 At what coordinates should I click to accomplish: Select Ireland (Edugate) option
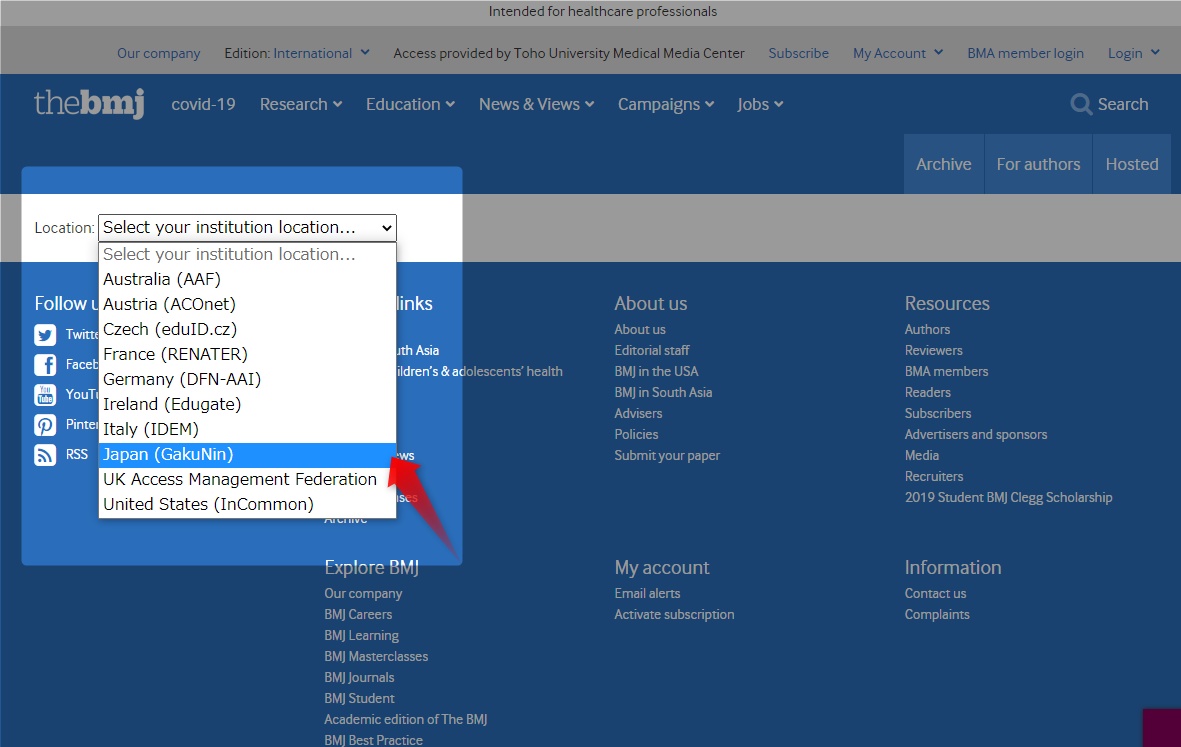(x=247, y=404)
